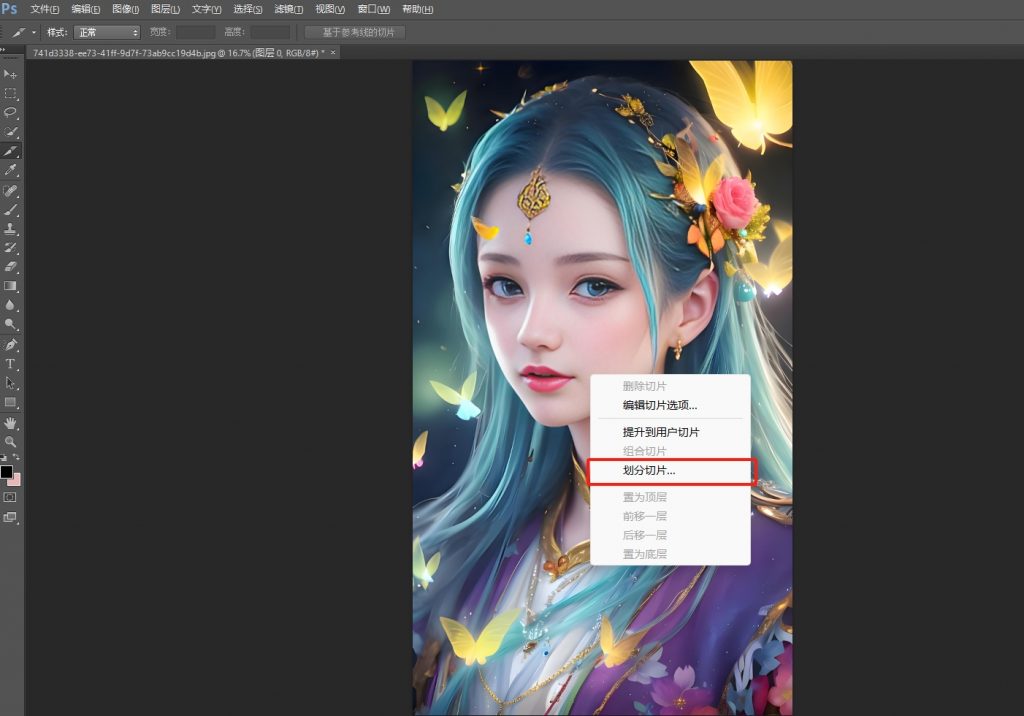
Task: Select the Gradient tool
Action: (10, 285)
